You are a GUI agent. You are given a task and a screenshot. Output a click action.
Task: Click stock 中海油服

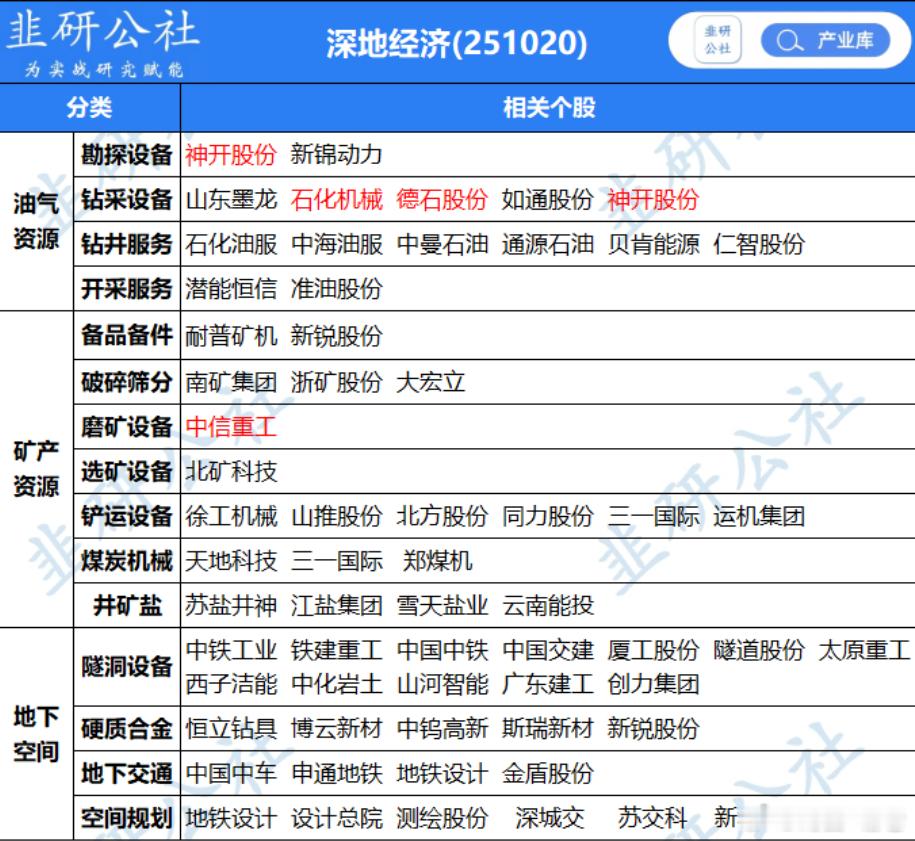tap(337, 245)
